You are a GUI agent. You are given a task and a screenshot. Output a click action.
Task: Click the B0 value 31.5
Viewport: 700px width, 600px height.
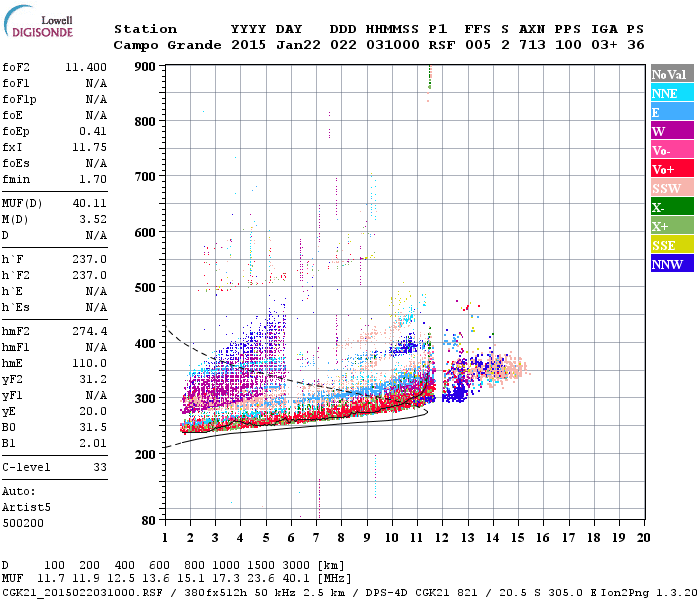coord(93,428)
